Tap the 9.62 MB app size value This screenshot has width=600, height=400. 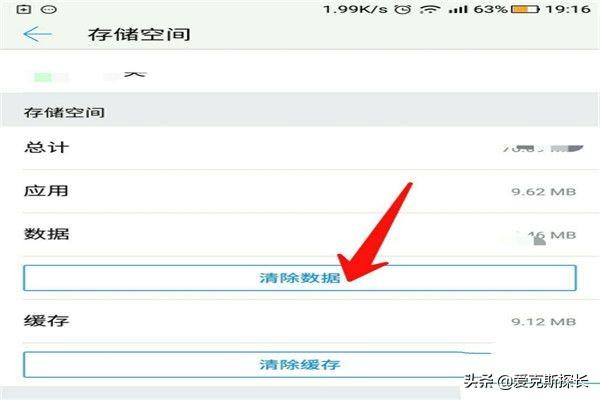click(544, 191)
